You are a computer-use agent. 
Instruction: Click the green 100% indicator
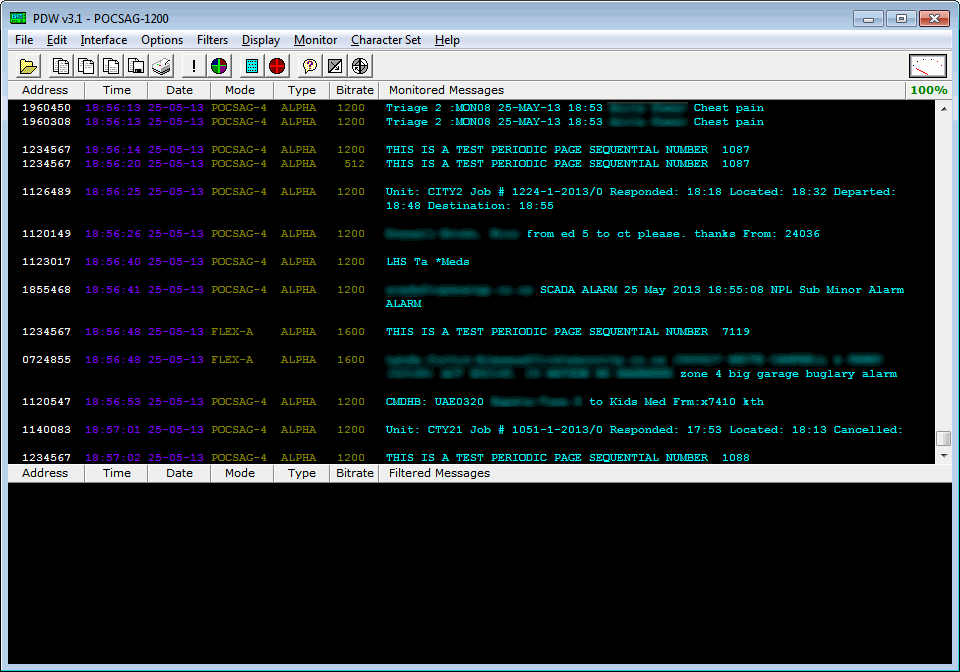point(929,89)
